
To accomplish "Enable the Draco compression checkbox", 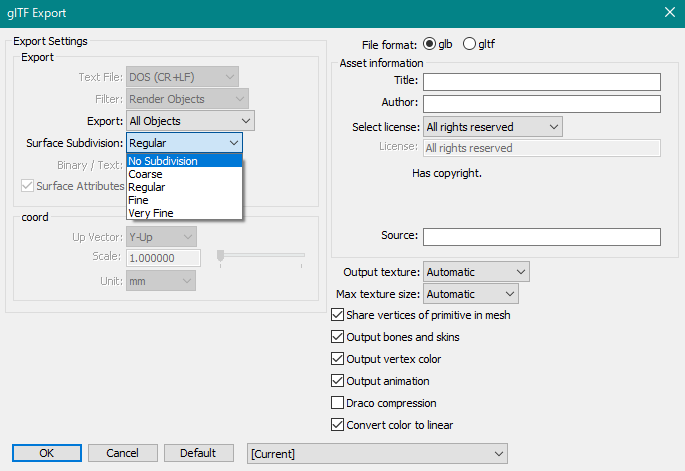I will [338, 403].
